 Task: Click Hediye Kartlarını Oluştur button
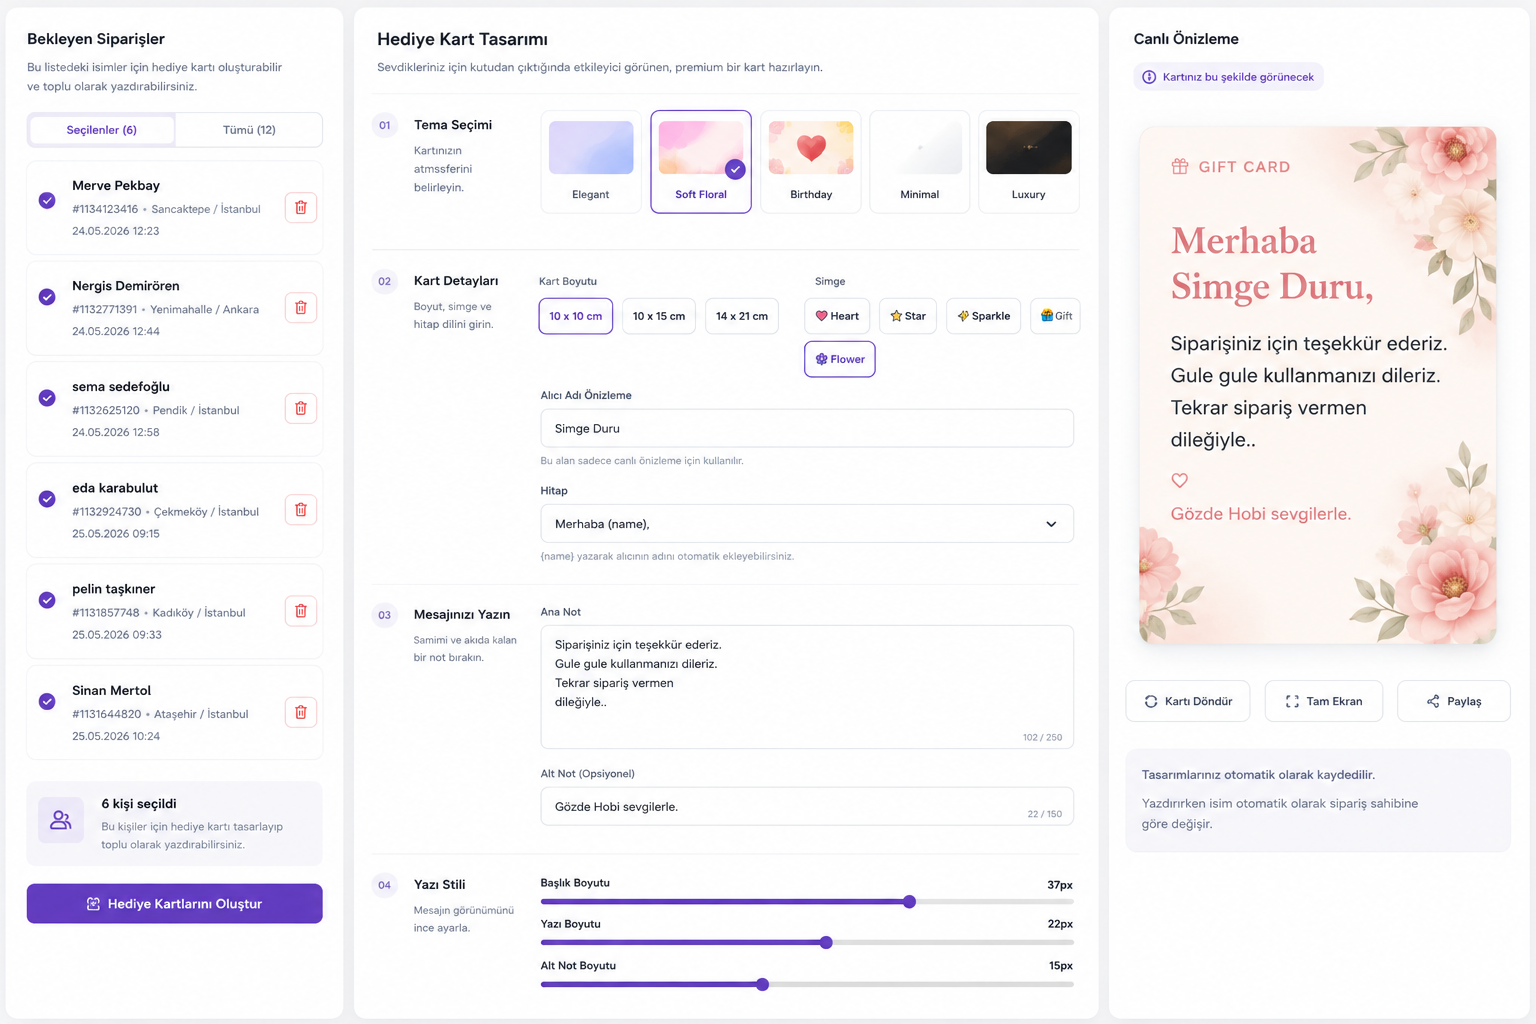175,904
